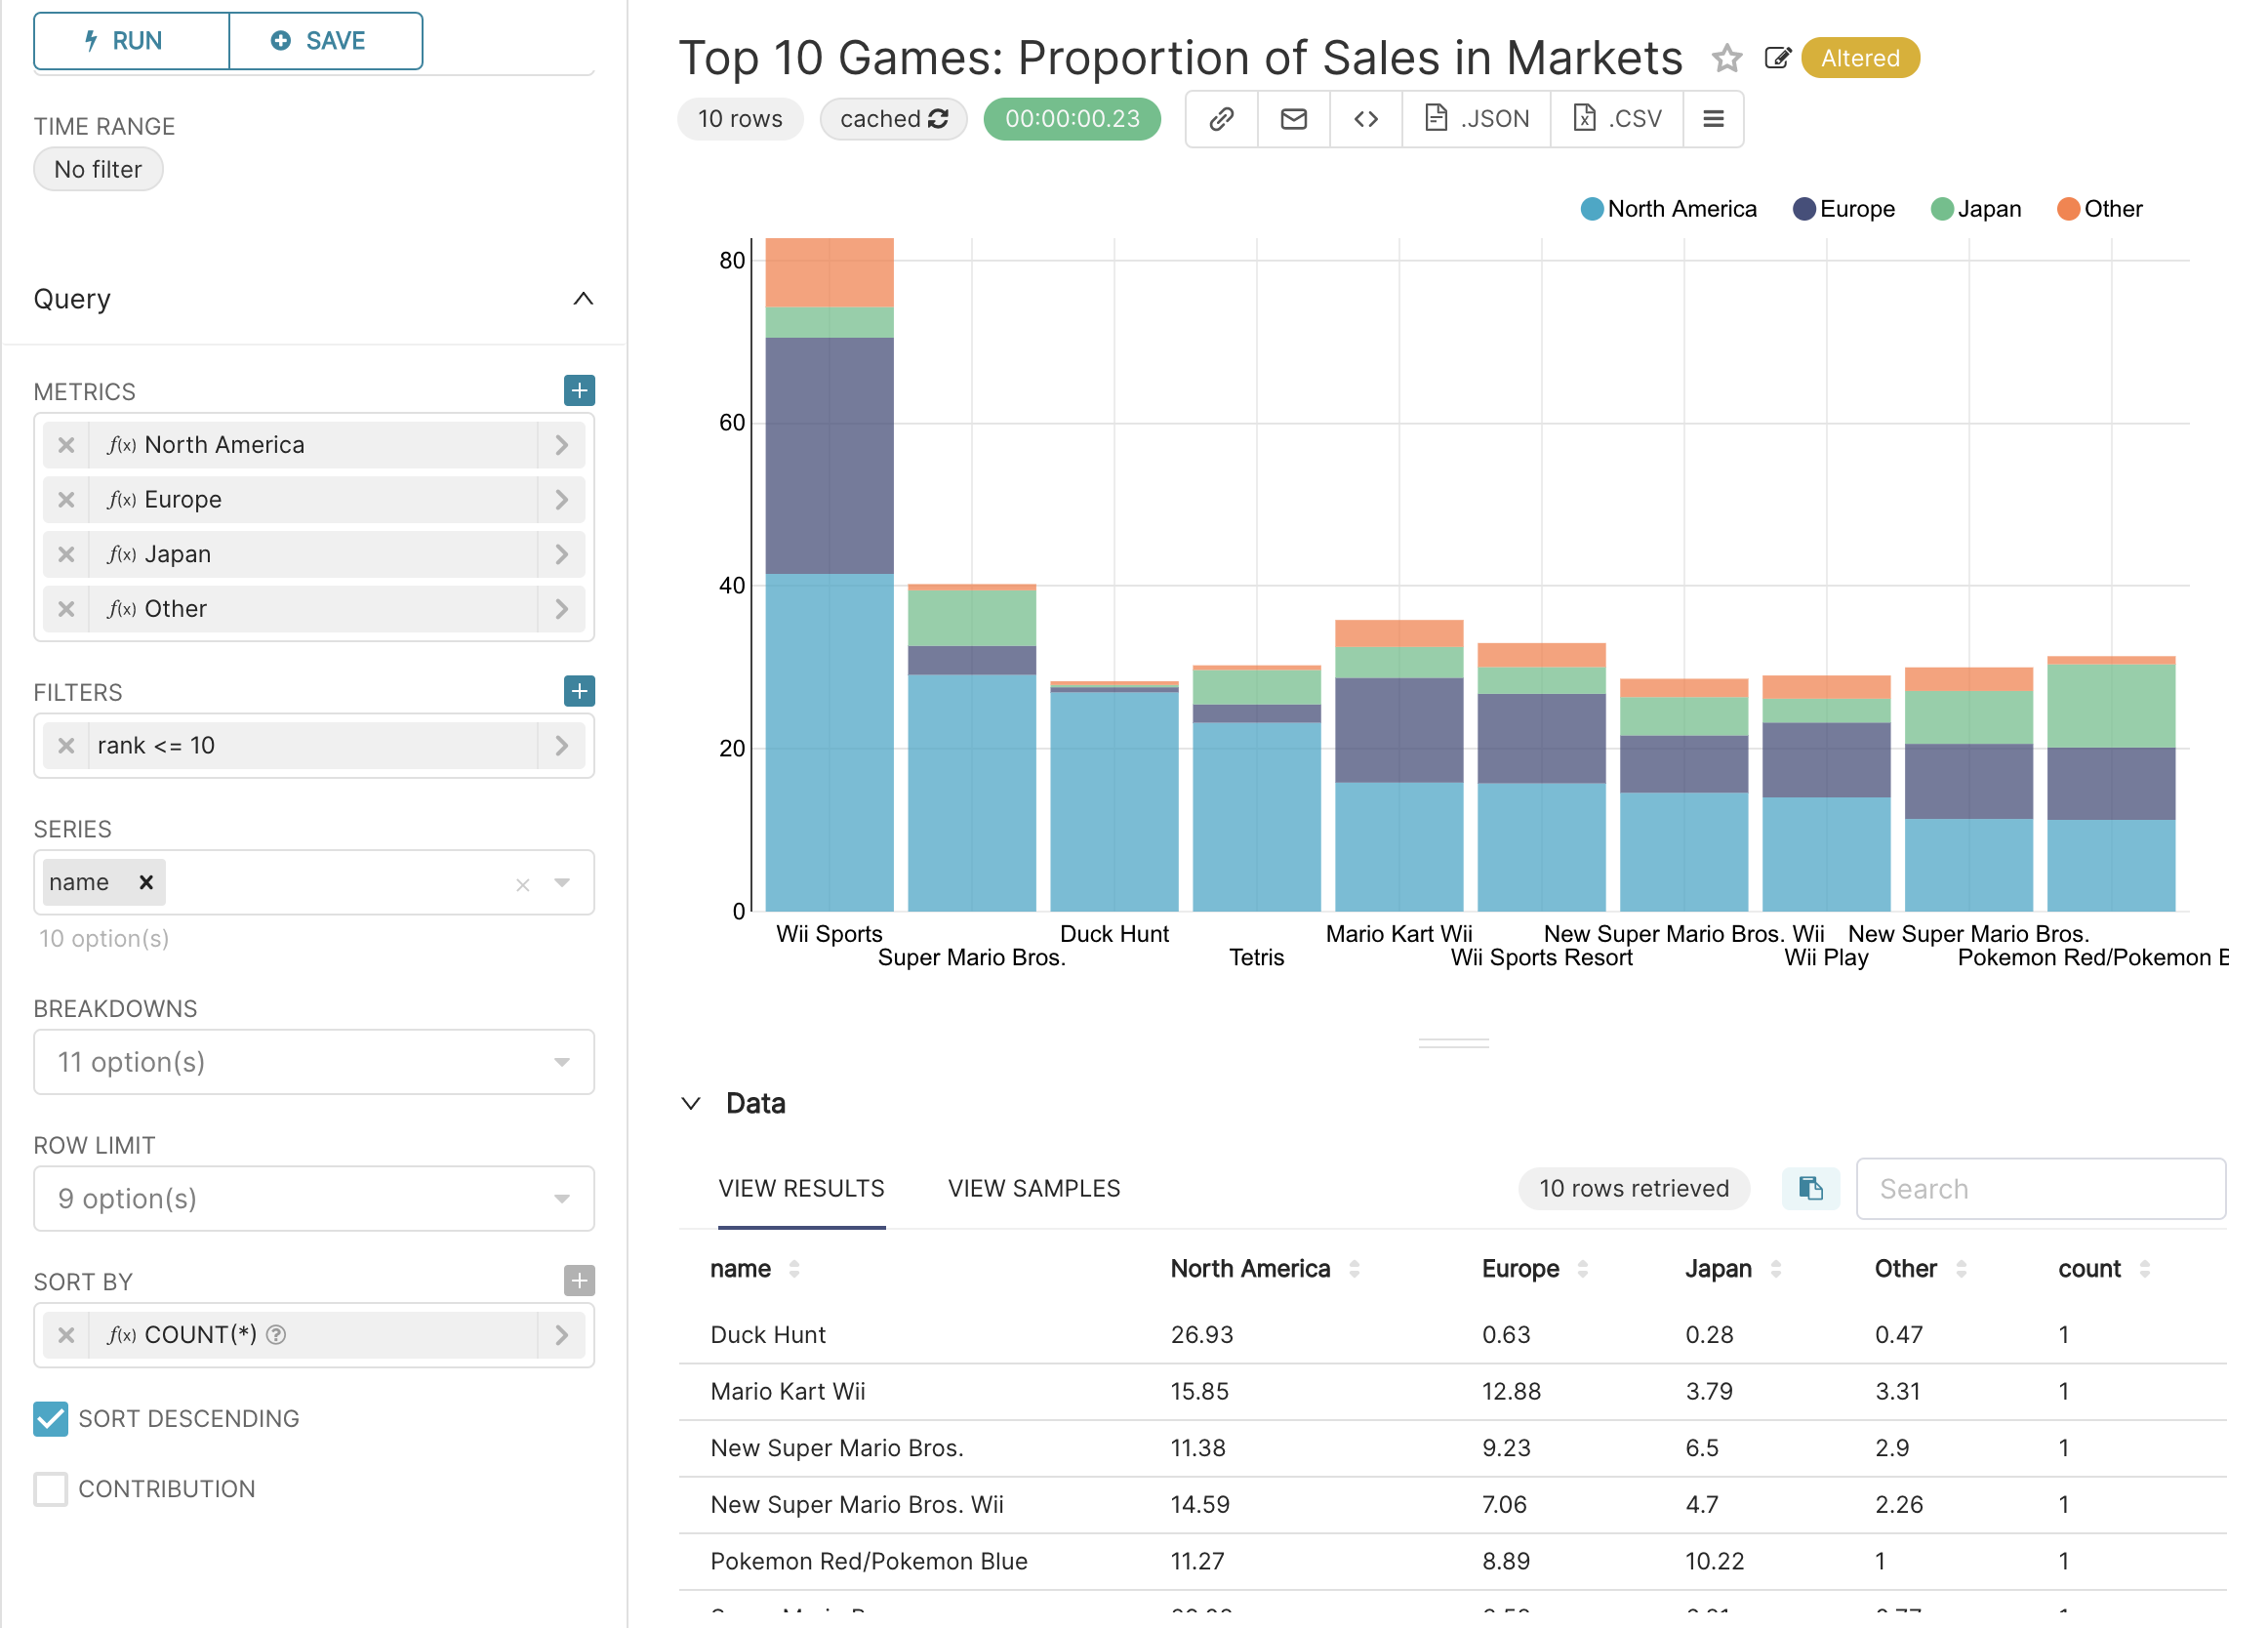
Task: Refresh the cached query data
Action: click(x=938, y=118)
